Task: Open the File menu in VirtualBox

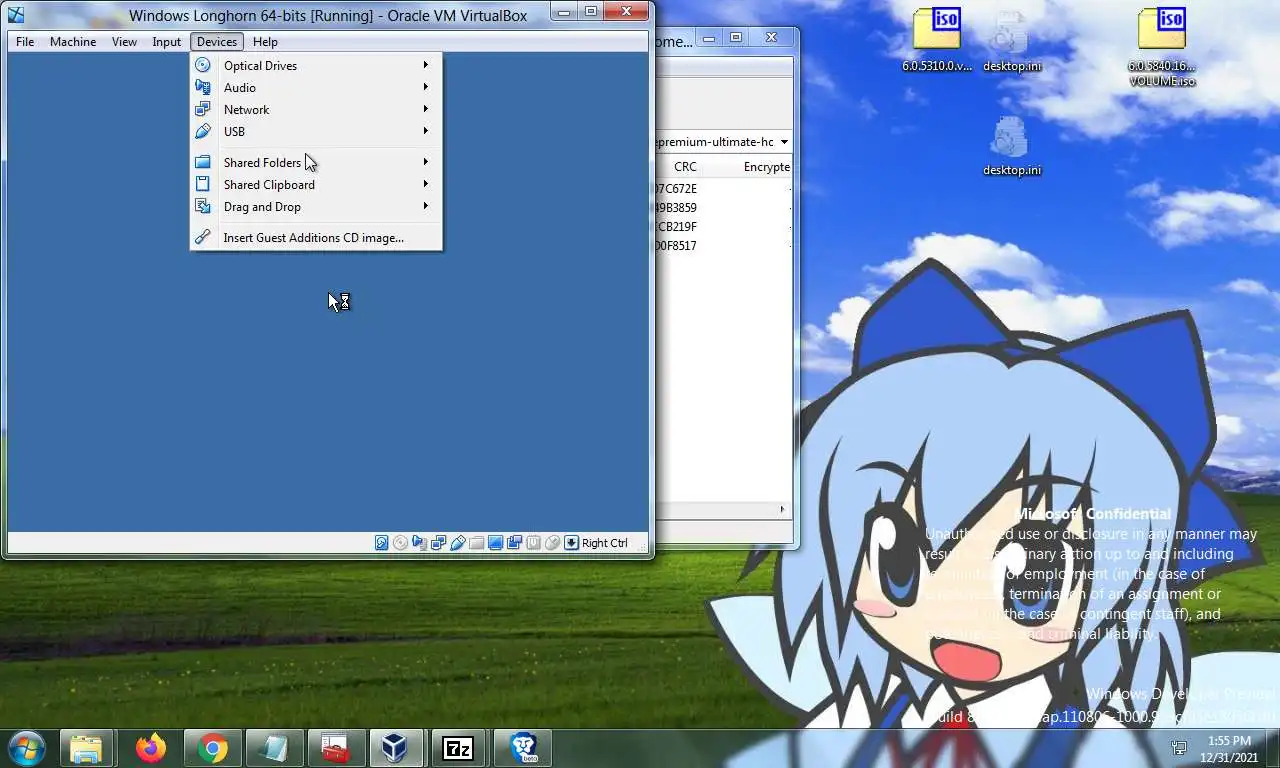Action: click(x=25, y=42)
